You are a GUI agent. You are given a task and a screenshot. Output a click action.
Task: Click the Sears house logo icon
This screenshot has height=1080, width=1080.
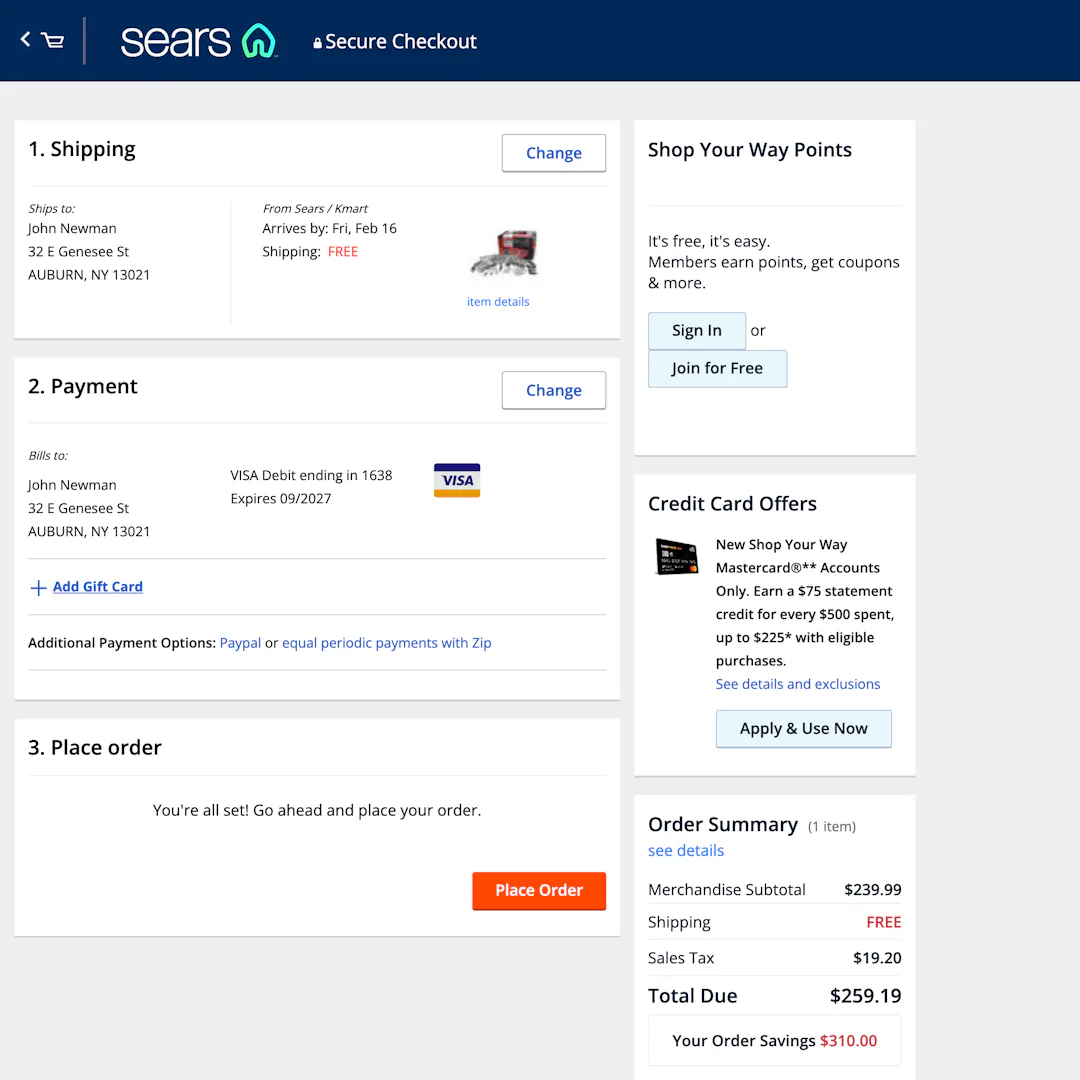(259, 41)
